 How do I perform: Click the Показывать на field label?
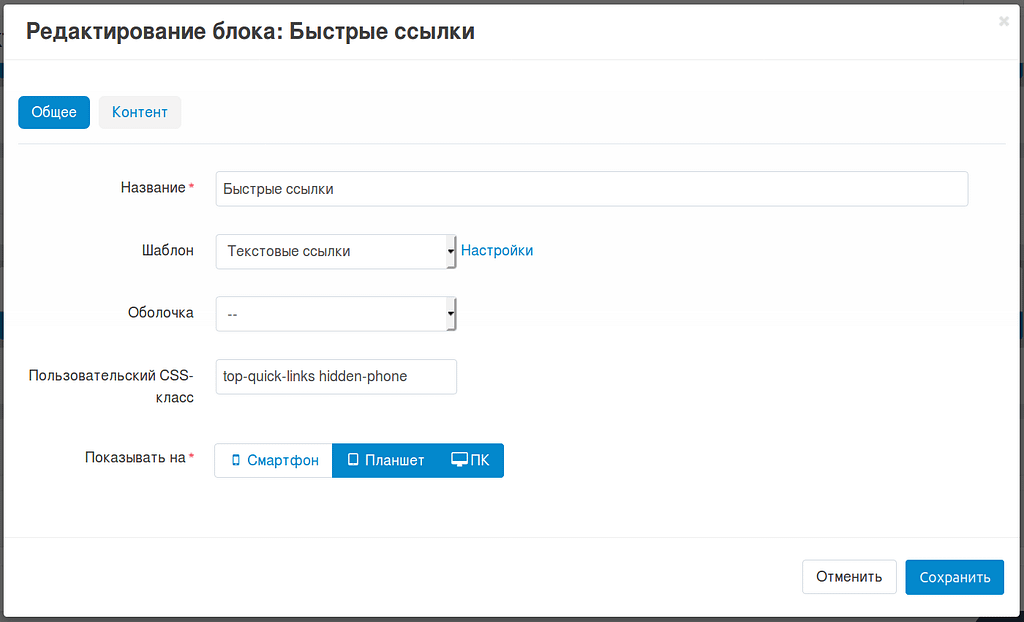click(x=135, y=458)
